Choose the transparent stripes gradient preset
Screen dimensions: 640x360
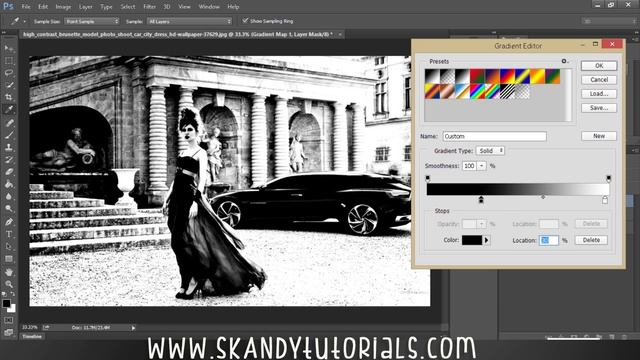click(x=507, y=91)
